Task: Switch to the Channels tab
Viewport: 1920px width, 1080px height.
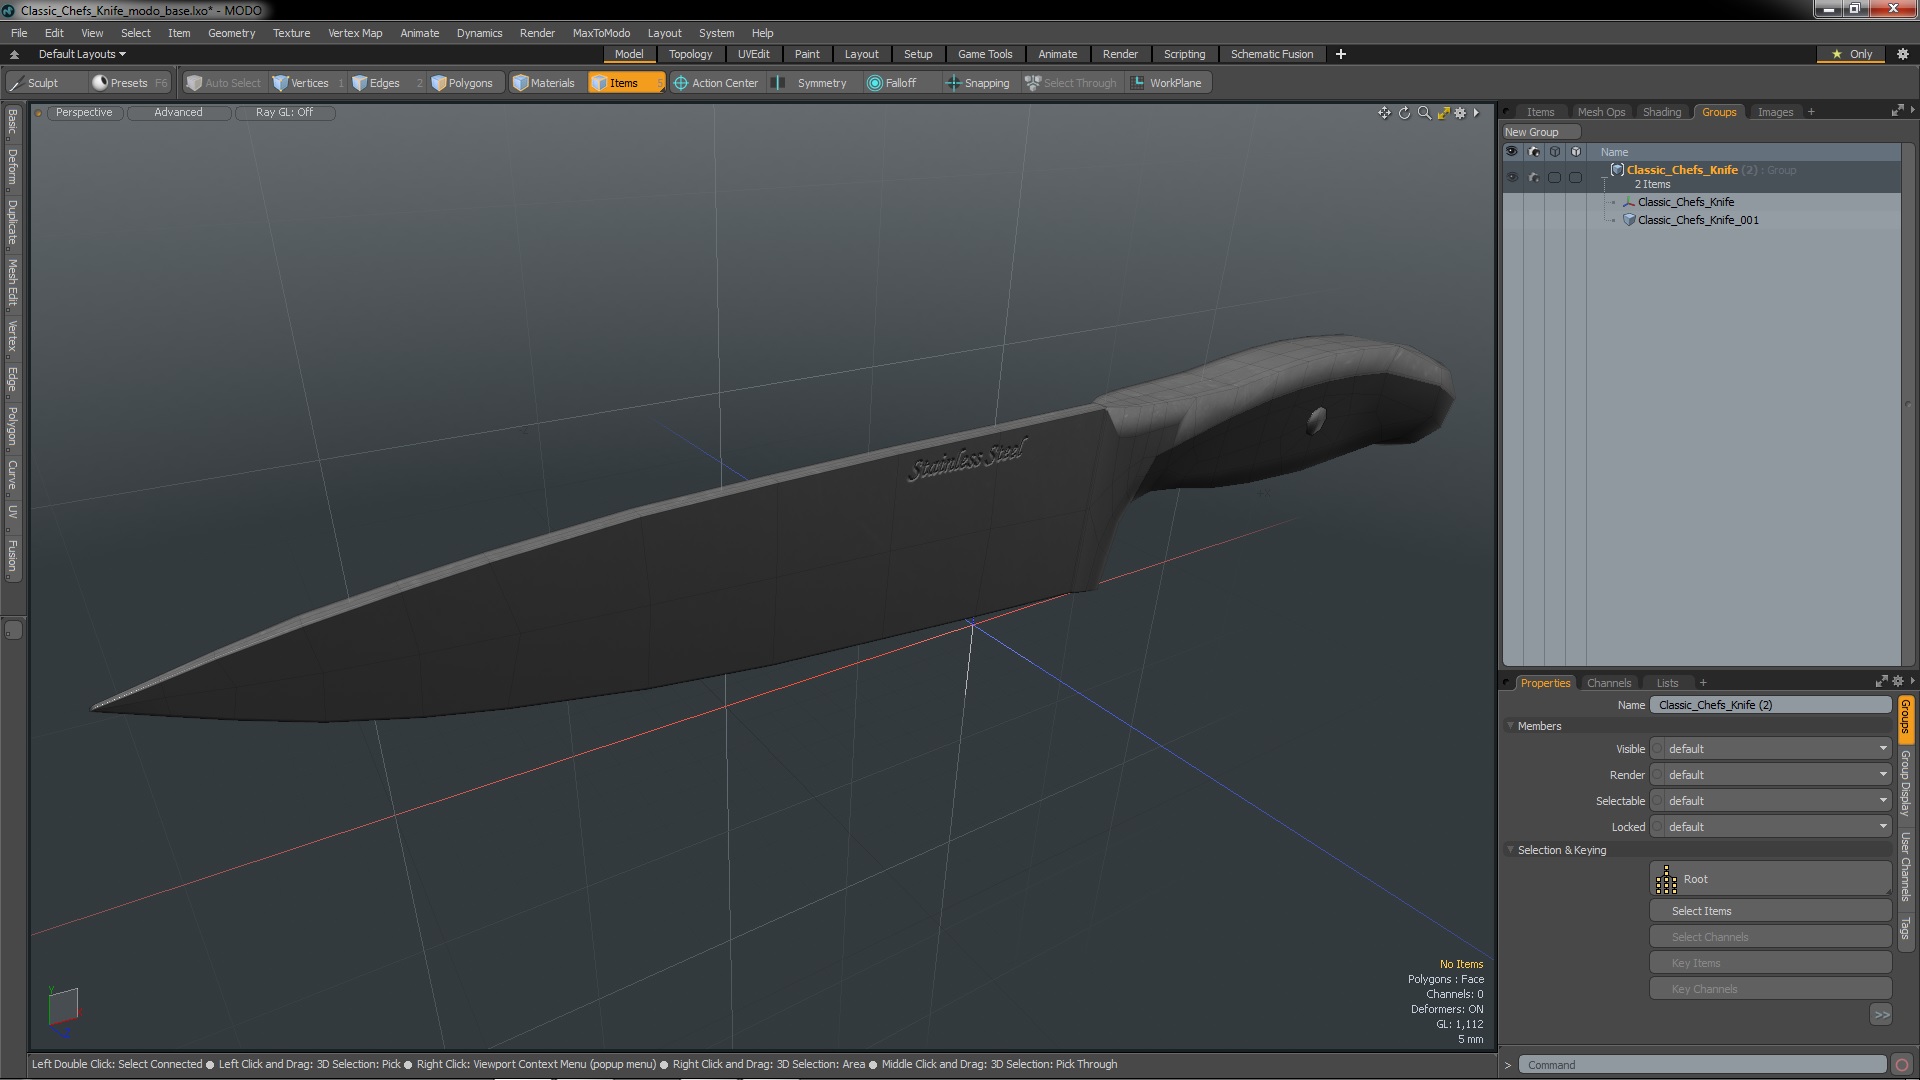Action: point(1608,683)
